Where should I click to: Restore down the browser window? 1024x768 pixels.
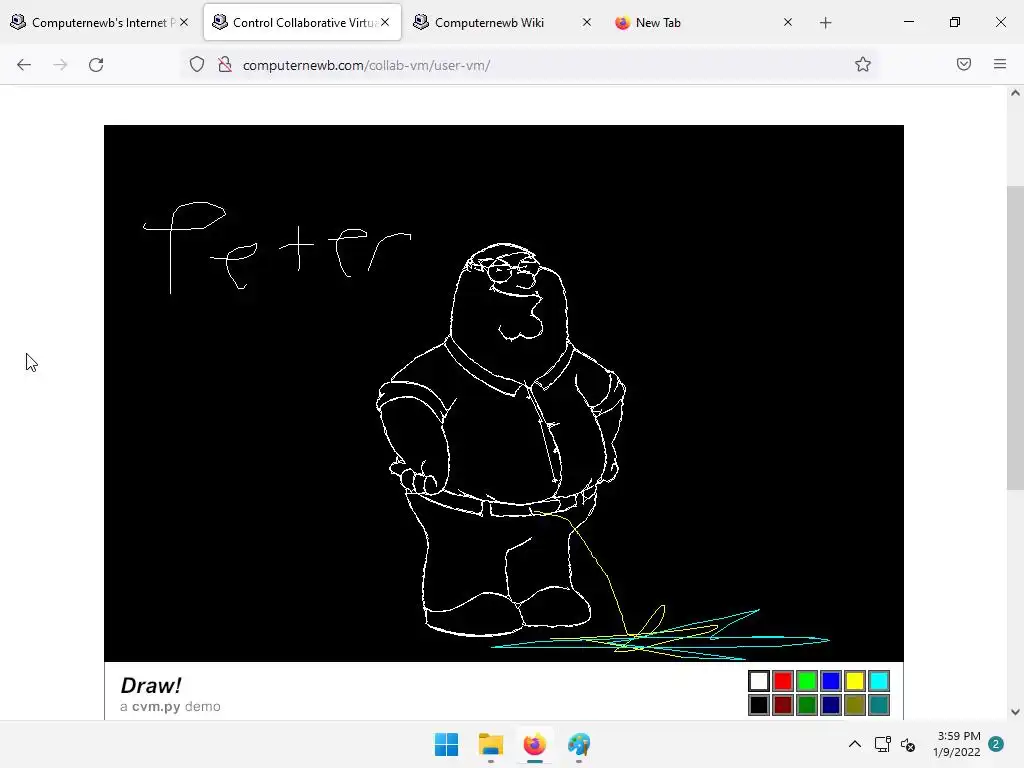tap(955, 22)
